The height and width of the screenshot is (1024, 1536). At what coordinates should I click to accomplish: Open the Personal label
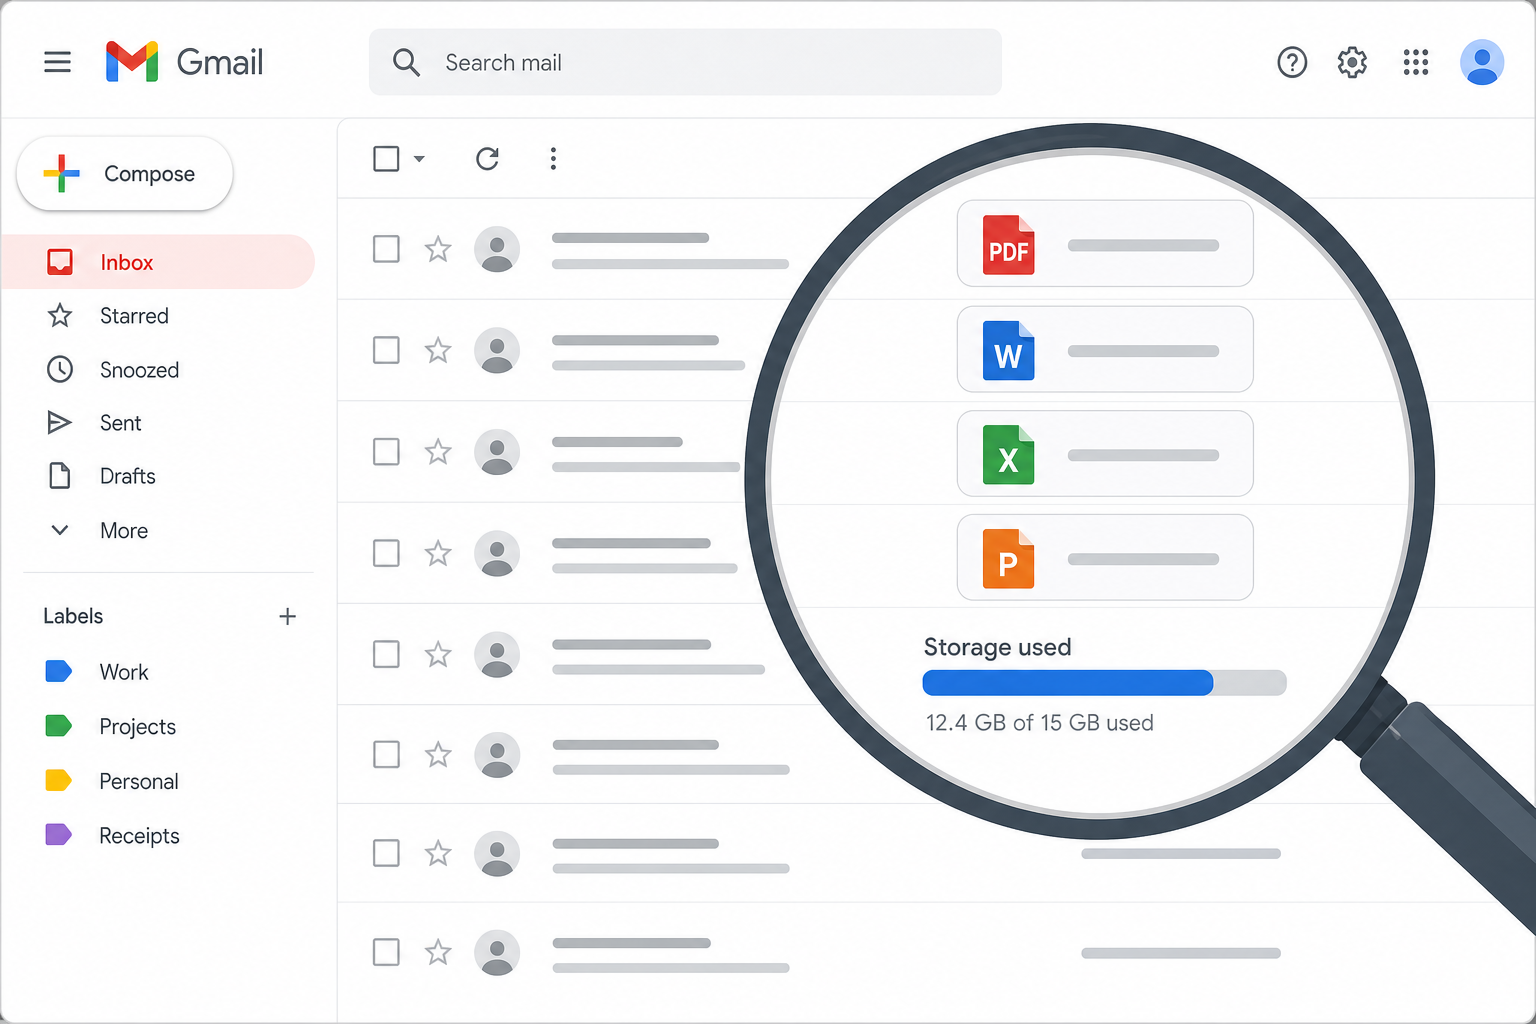pyautogui.click(x=112, y=781)
